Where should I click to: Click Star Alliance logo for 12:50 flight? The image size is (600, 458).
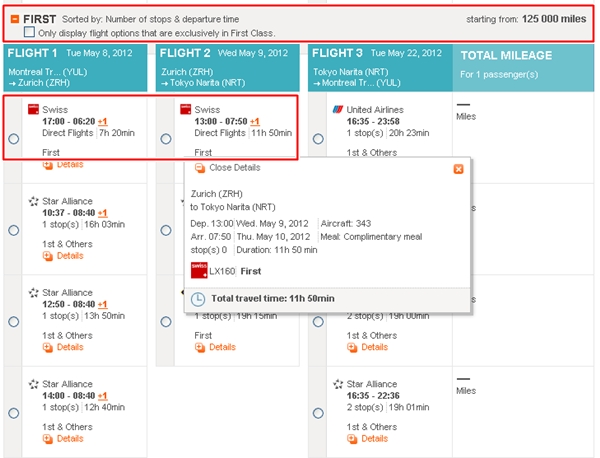coord(34,292)
